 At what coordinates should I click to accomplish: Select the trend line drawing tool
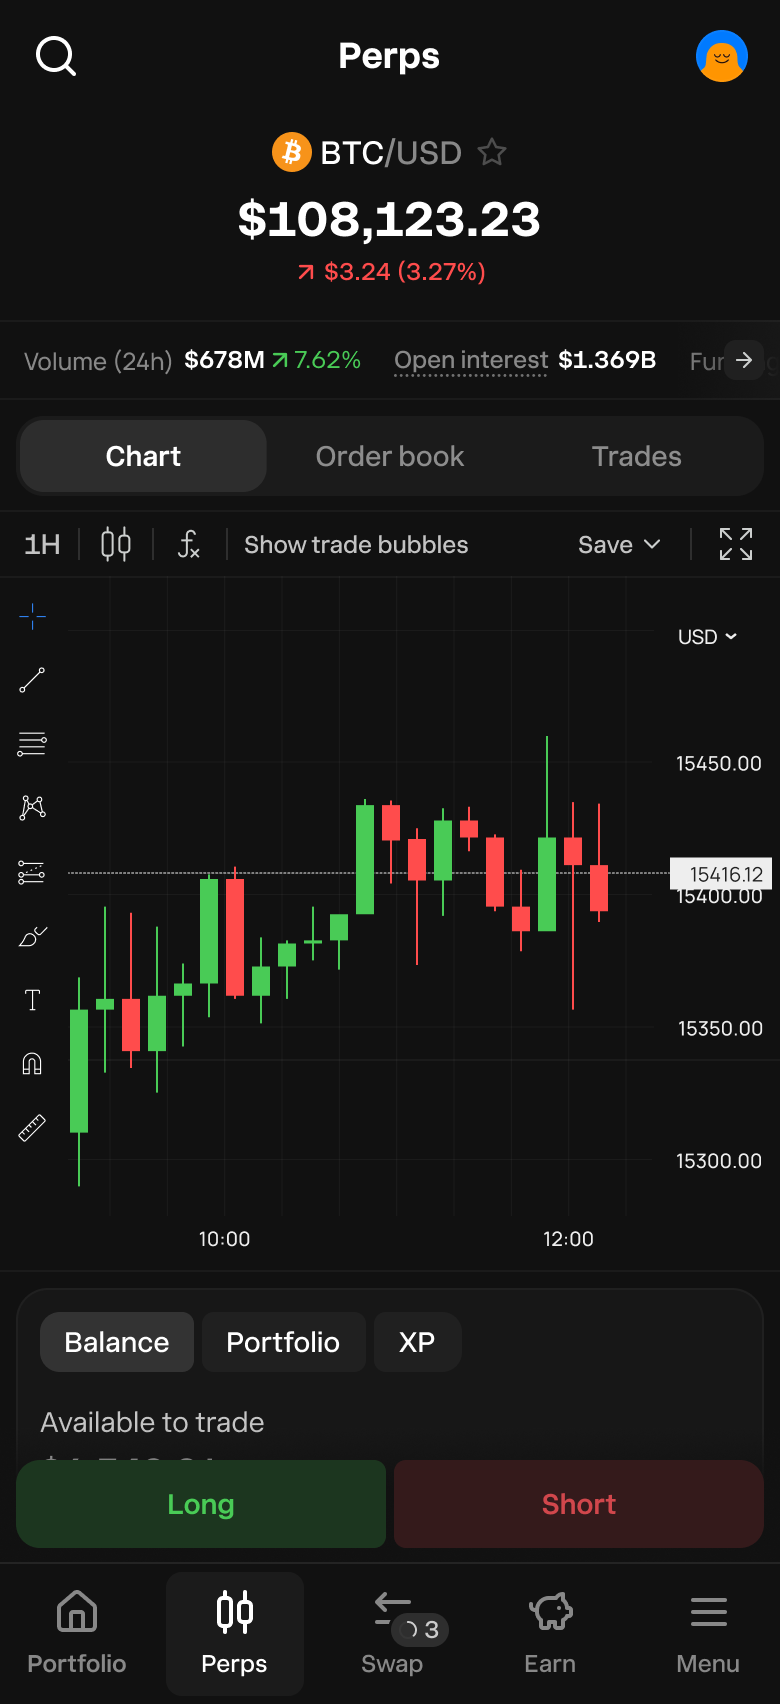pyautogui.click(x=32, y=681)
